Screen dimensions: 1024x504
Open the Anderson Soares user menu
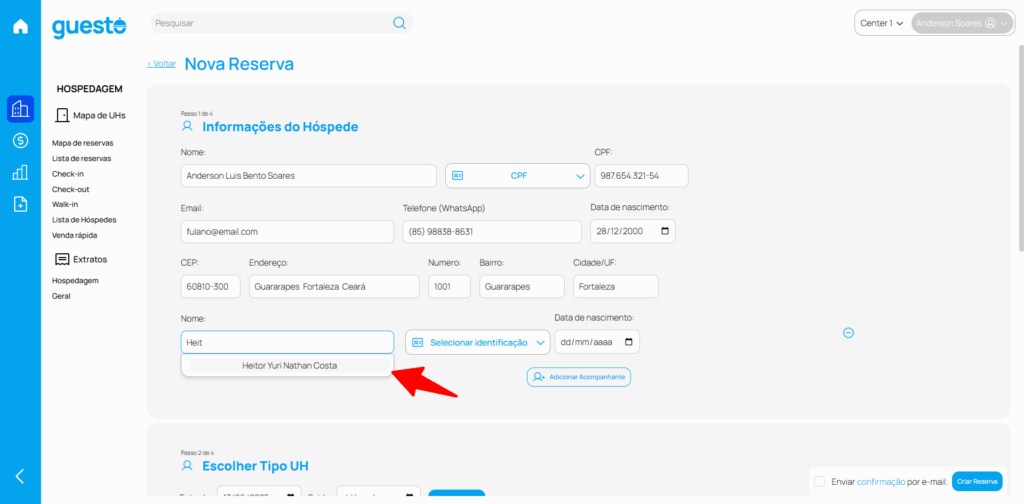click(960, 23)
